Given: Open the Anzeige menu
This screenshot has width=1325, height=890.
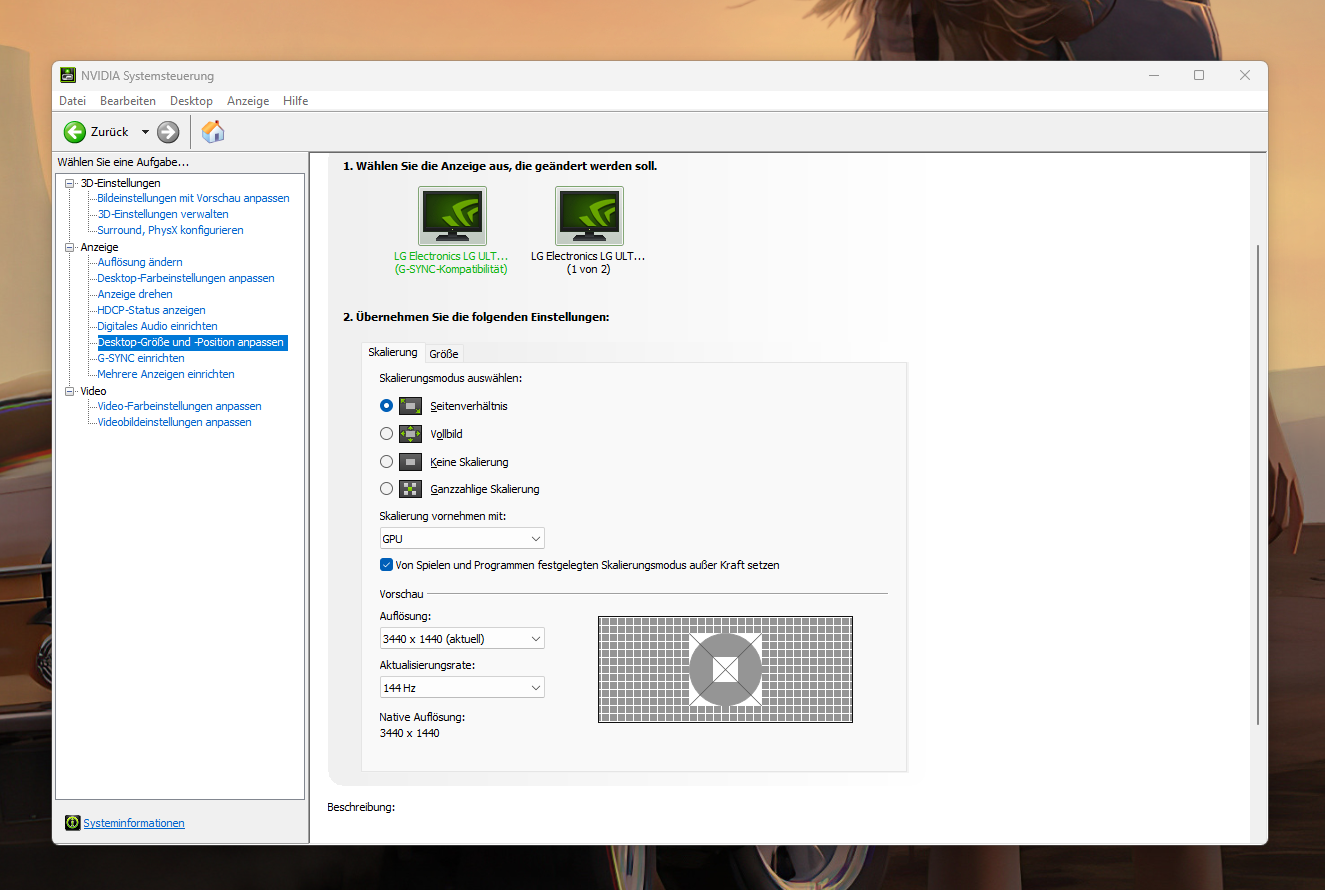Looking at the screenshot, I should pos(248,101).
